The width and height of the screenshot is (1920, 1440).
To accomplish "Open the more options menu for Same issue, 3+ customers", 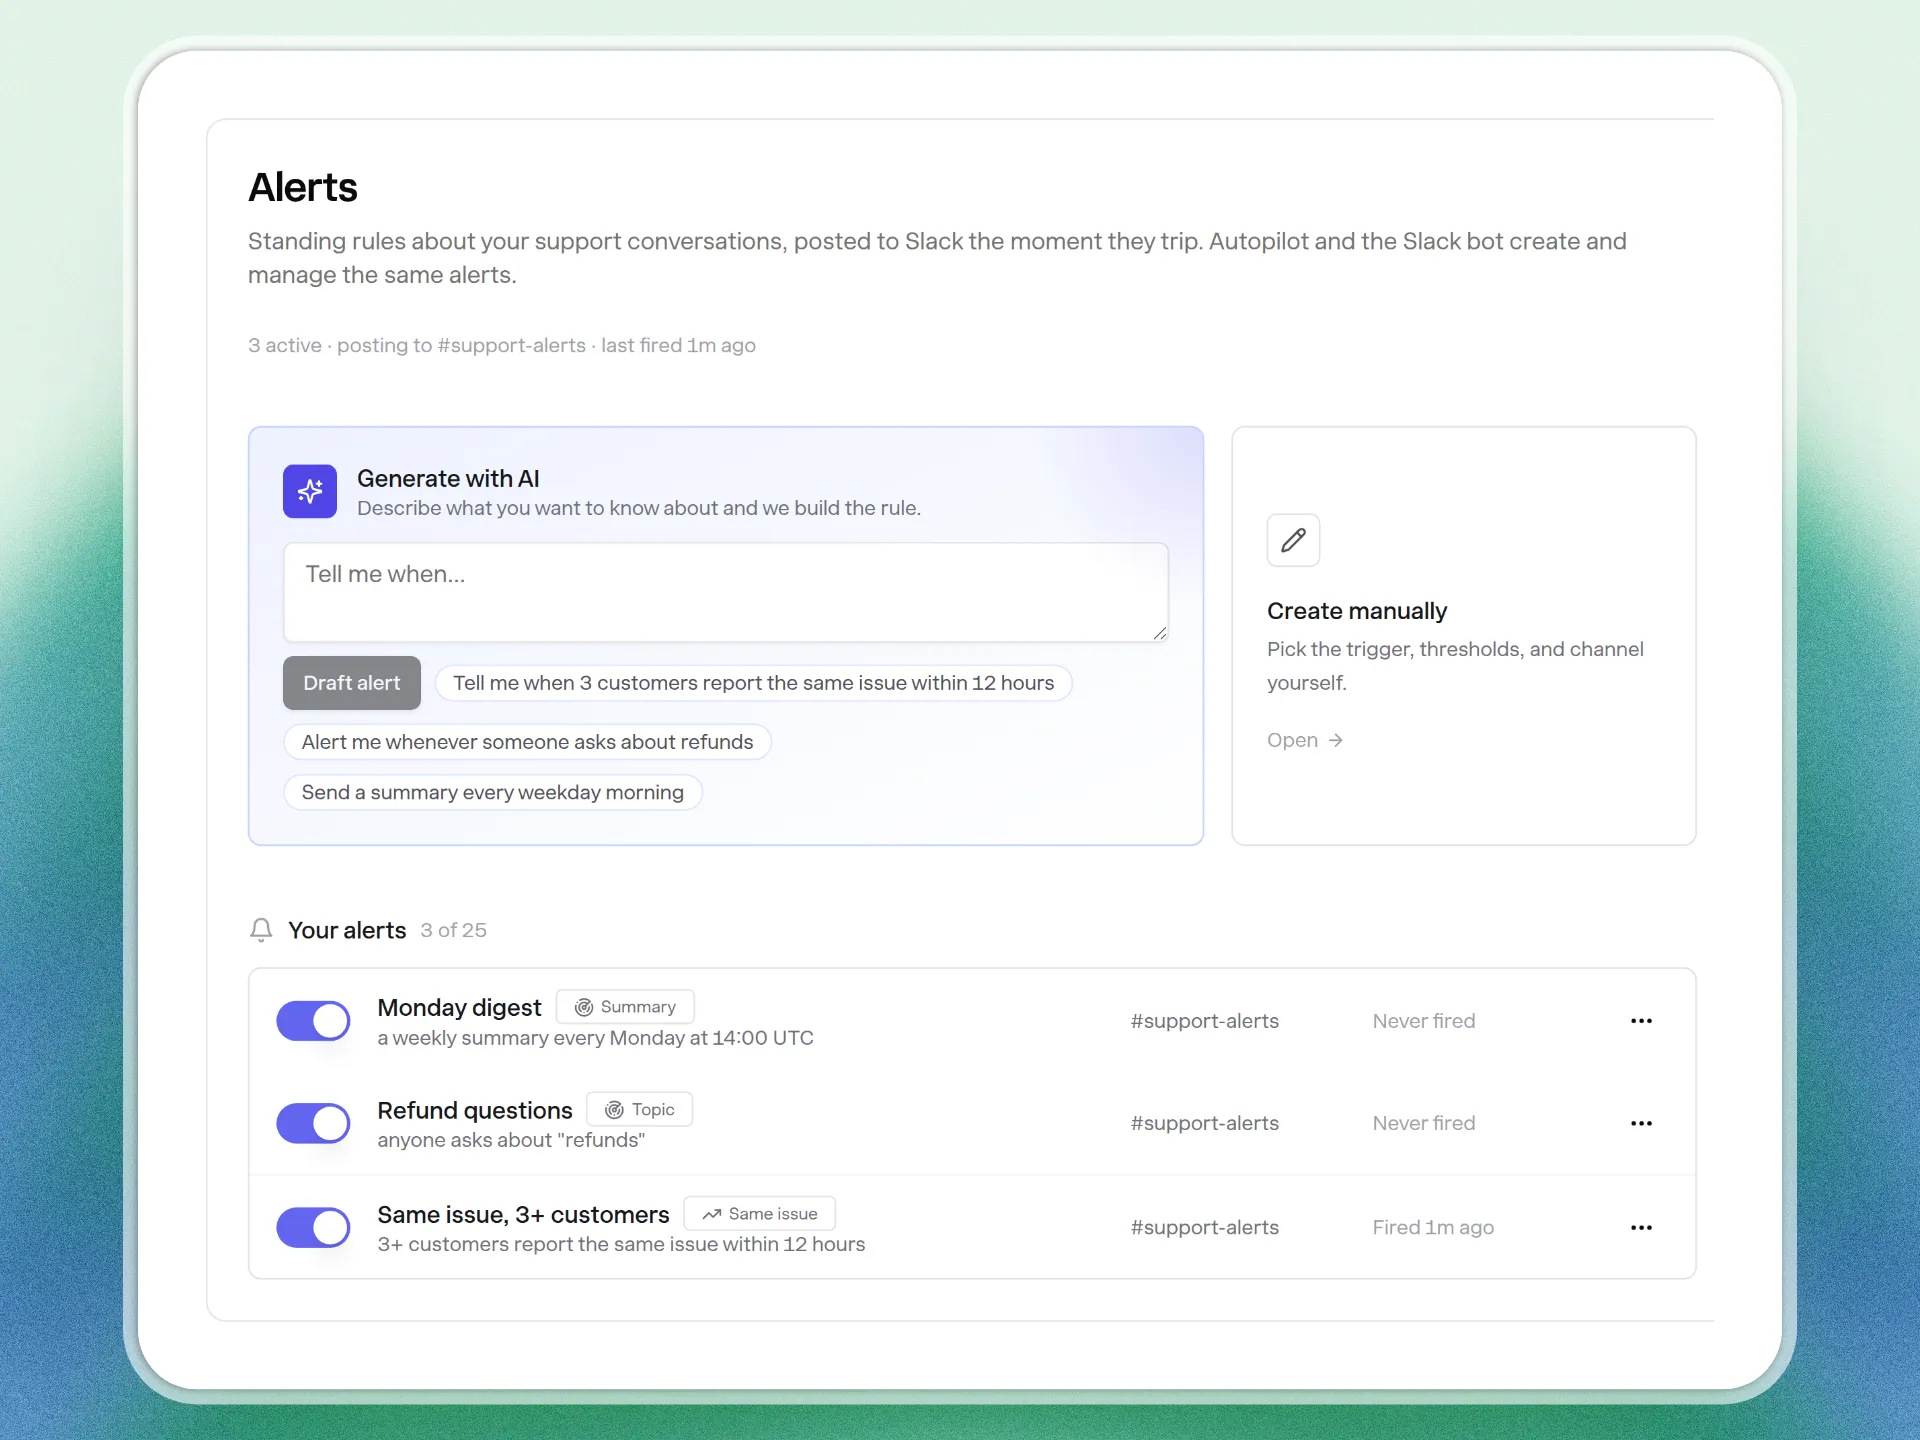I will (1641, 1227).
